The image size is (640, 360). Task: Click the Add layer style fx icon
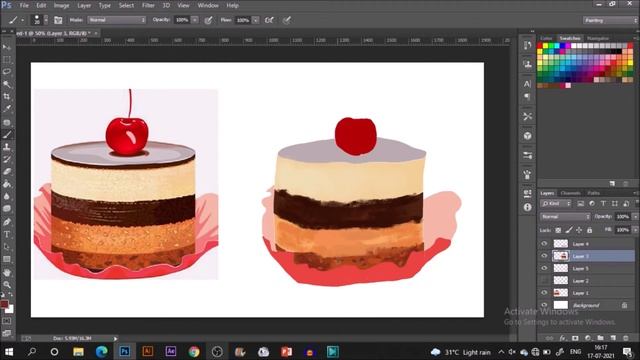(562, 338)
